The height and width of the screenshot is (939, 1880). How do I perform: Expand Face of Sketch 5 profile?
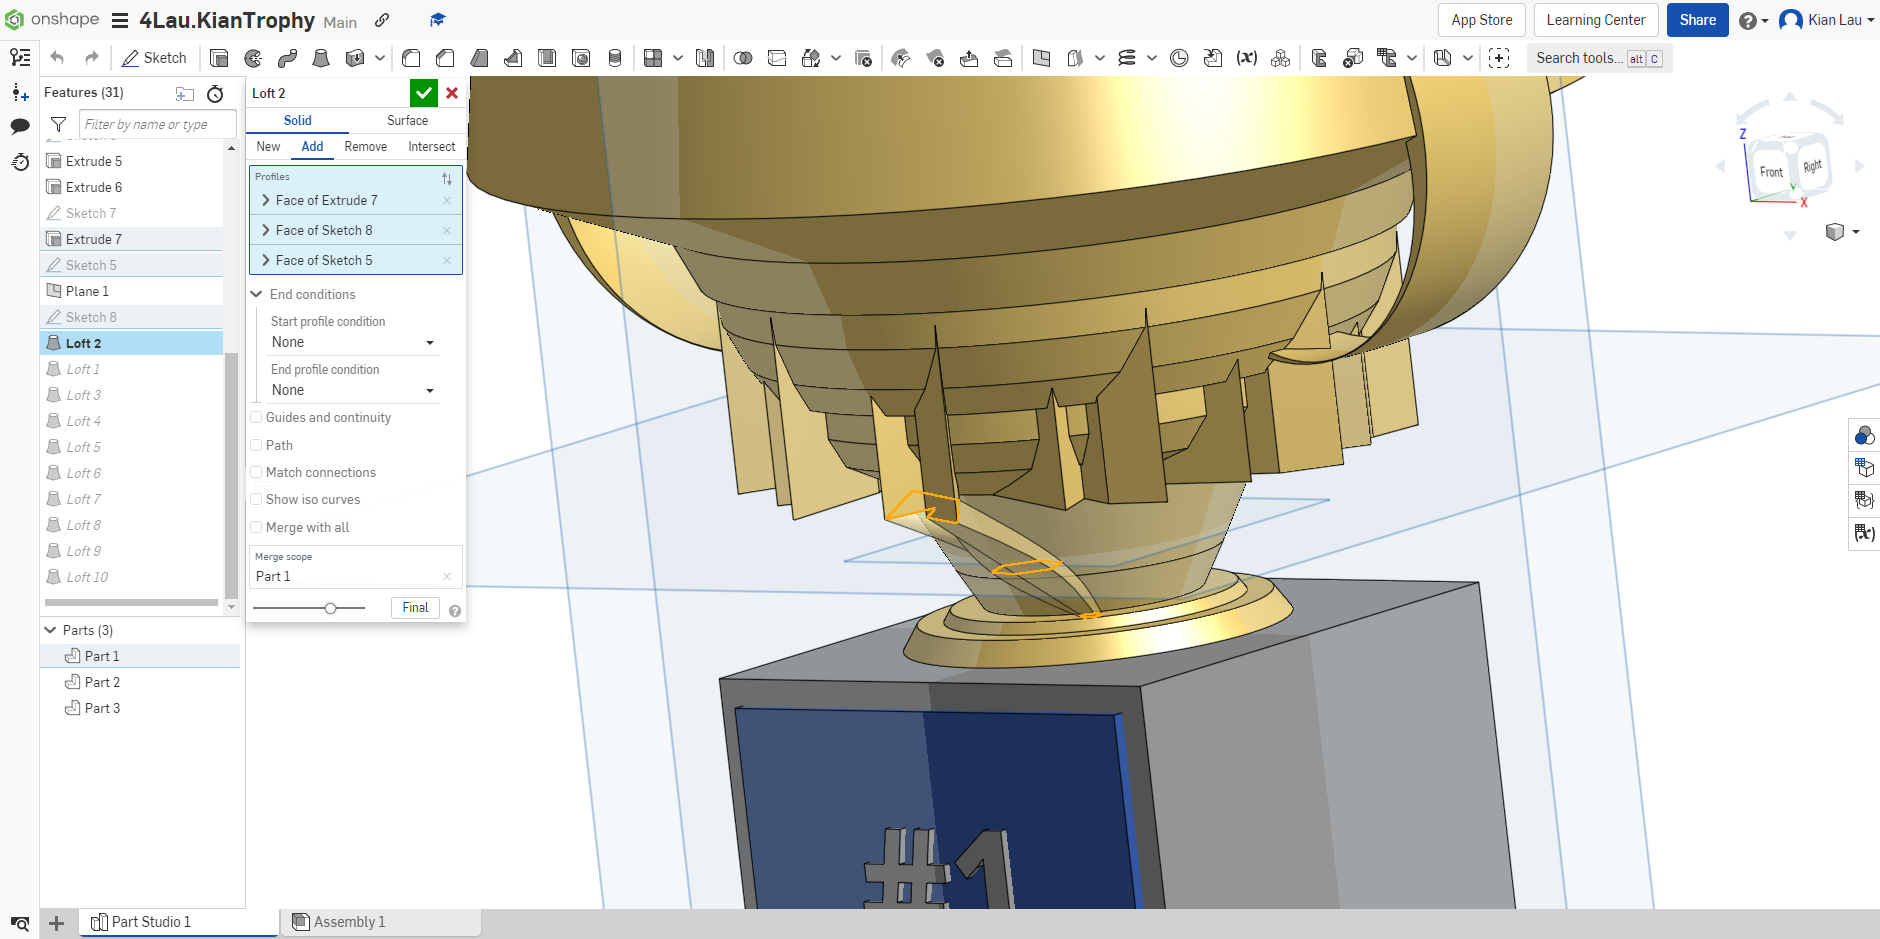(266, 260)
